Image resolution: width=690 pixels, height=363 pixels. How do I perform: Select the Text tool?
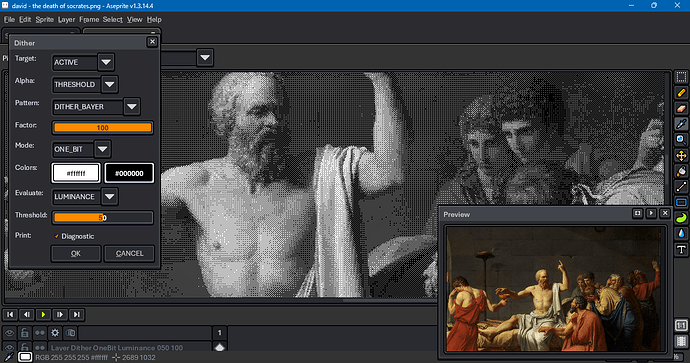pos(681,249)
